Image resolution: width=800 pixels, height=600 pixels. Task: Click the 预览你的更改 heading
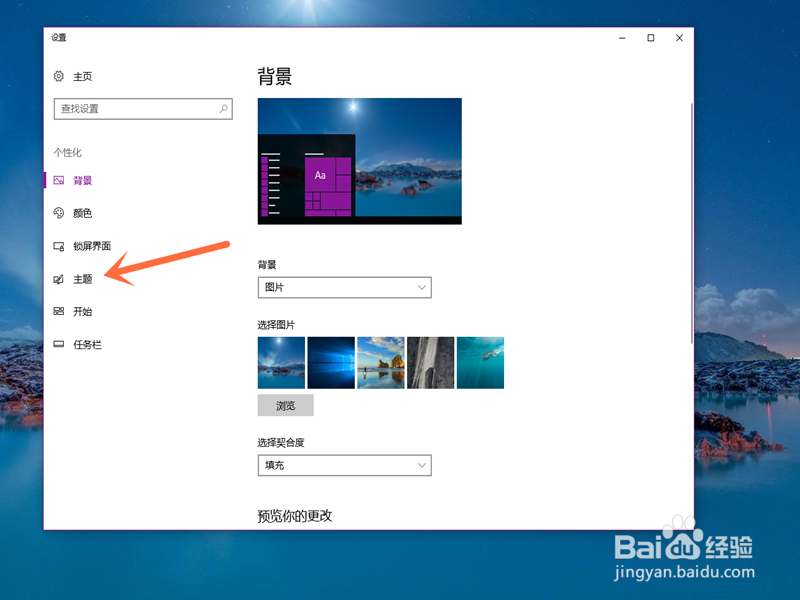pyautogui.click(x=295, y=516)
